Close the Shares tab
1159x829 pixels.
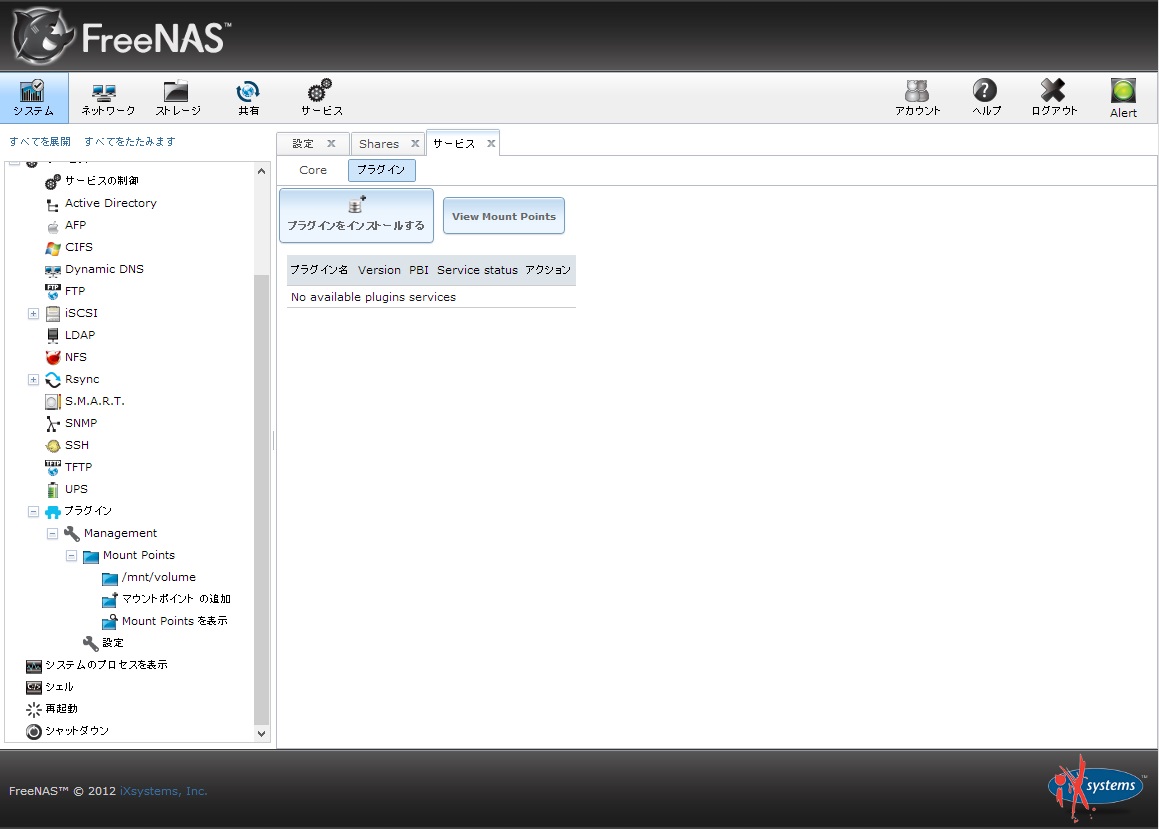tap(415, 144)
